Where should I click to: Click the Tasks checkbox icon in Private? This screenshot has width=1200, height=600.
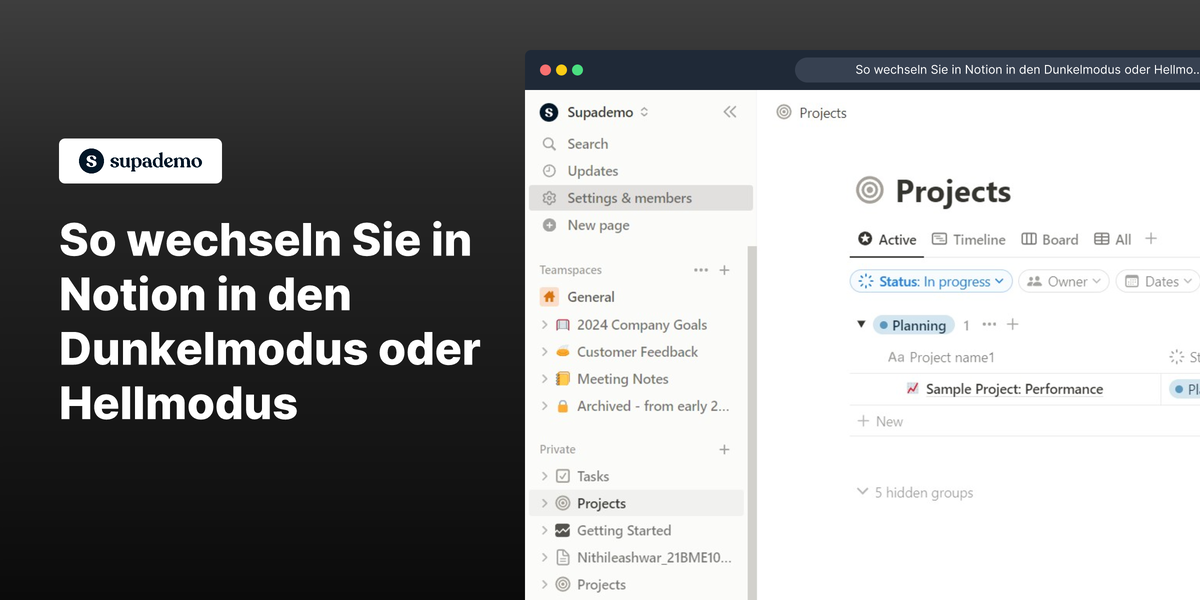click(x=563, y=475)
